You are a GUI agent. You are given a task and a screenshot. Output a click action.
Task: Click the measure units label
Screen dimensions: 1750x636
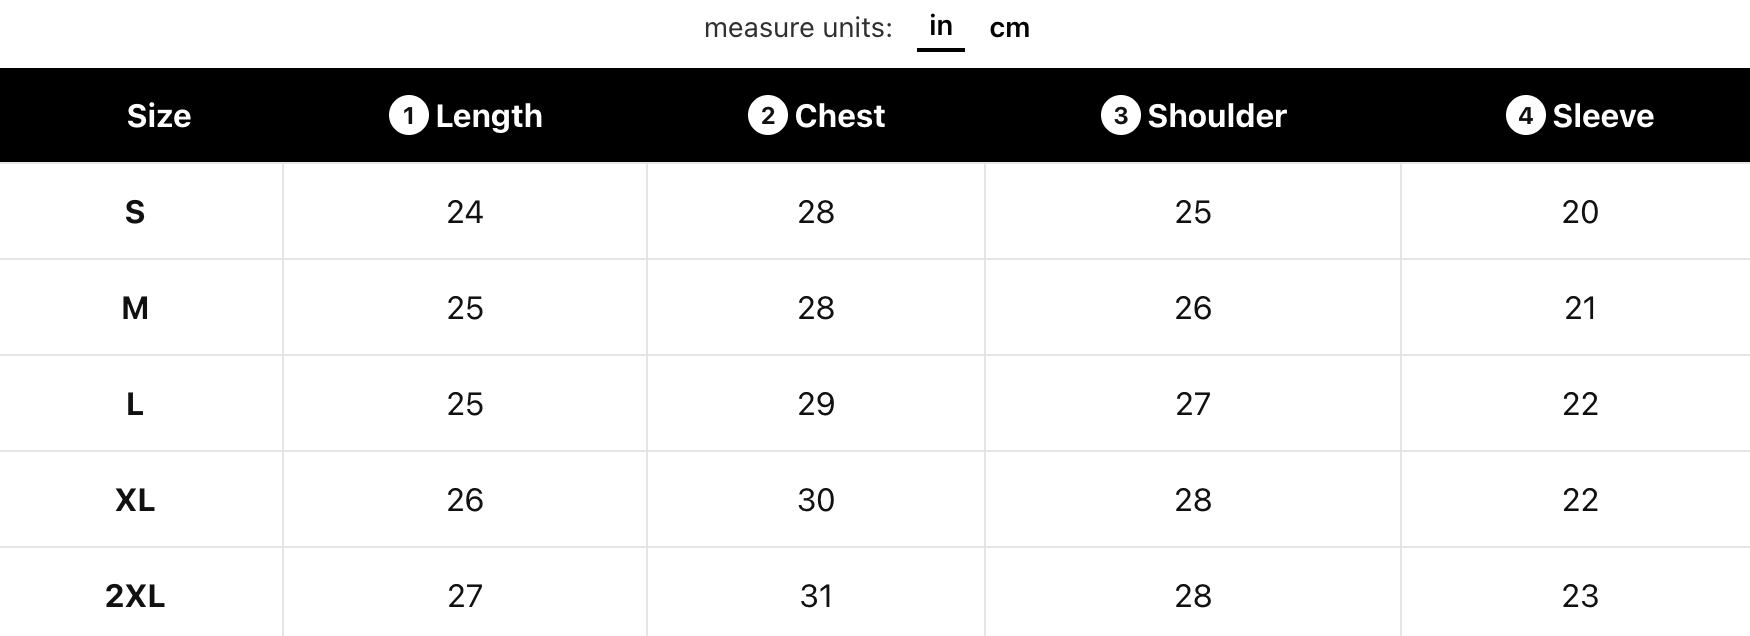798,28
